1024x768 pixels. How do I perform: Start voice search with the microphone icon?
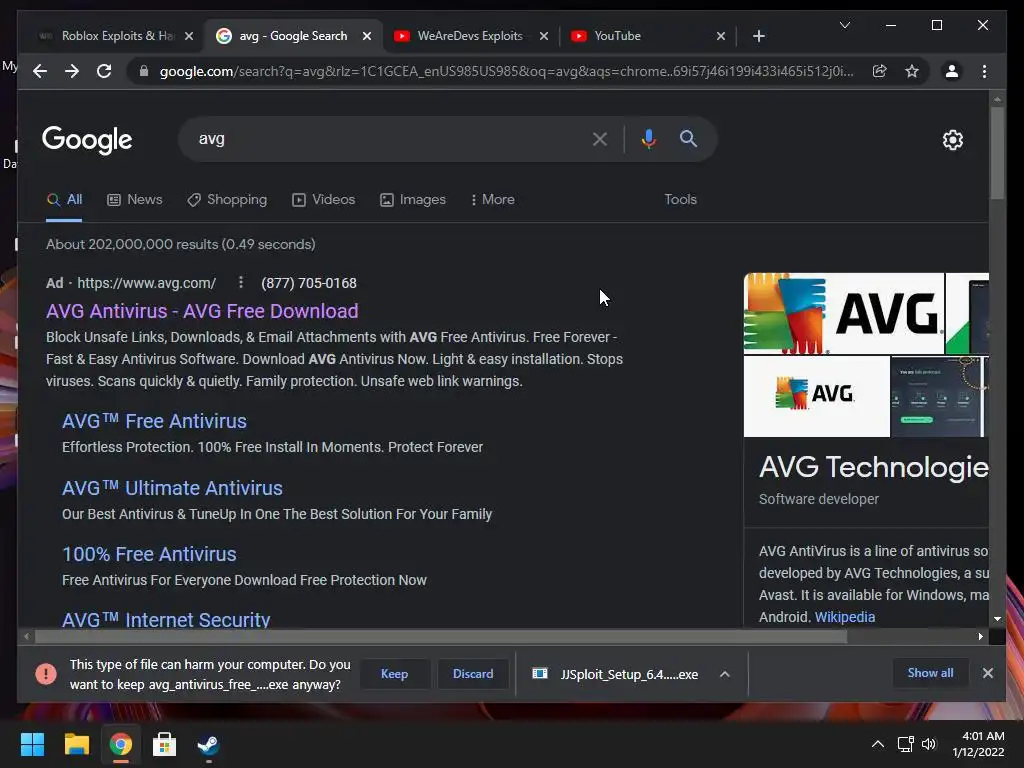(648, 139)
